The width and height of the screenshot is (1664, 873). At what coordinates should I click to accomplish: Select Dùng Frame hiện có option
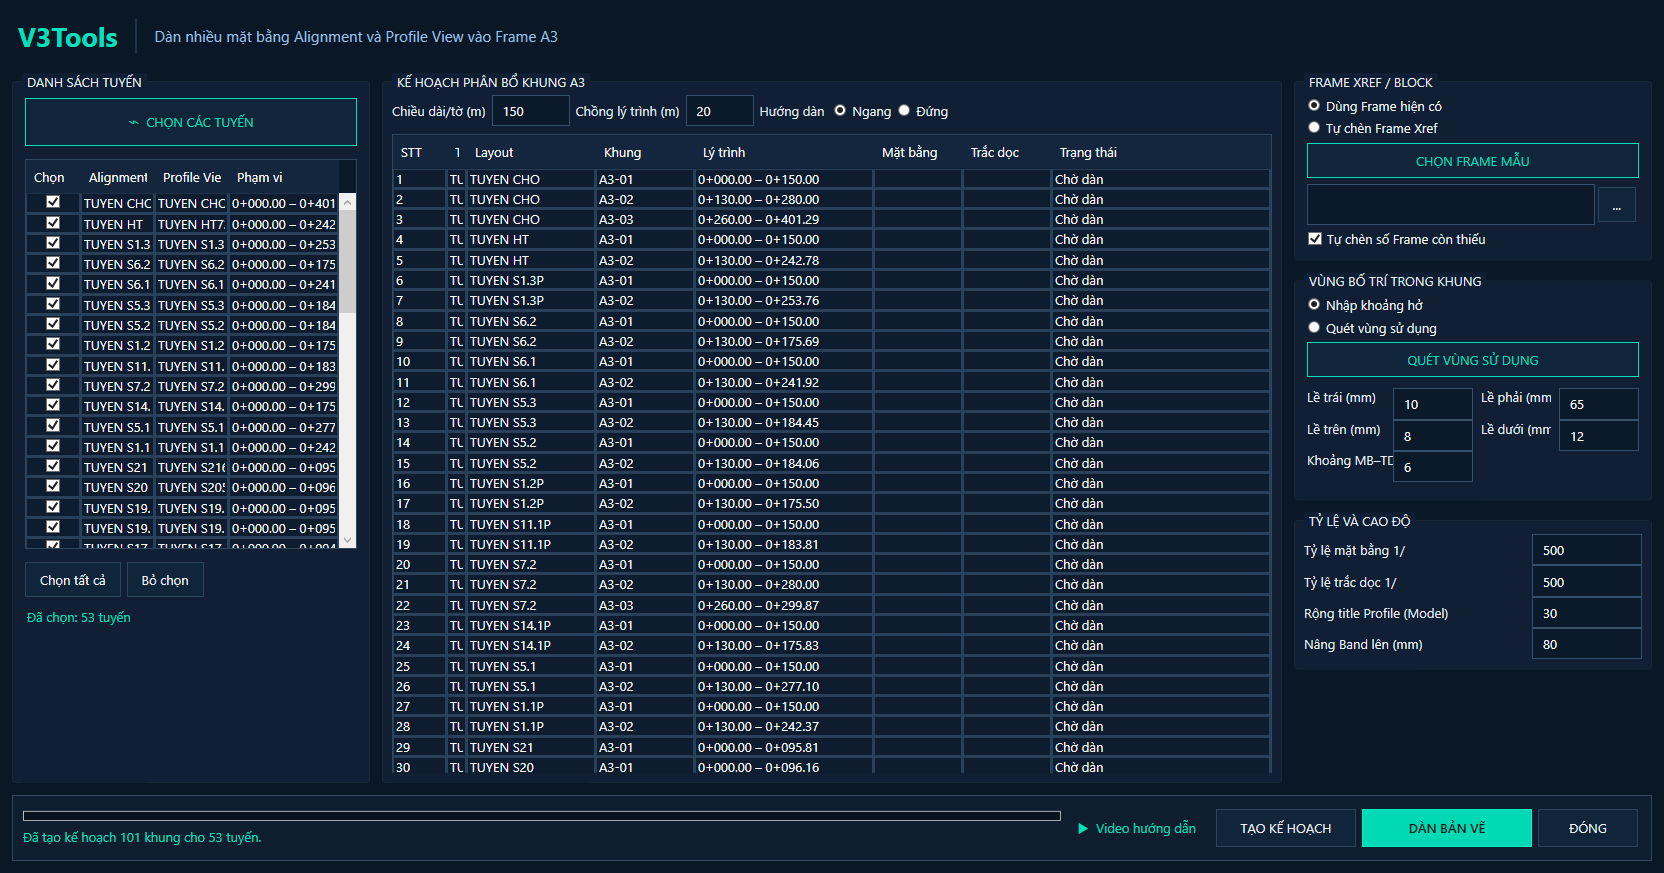pos(1314,105)
